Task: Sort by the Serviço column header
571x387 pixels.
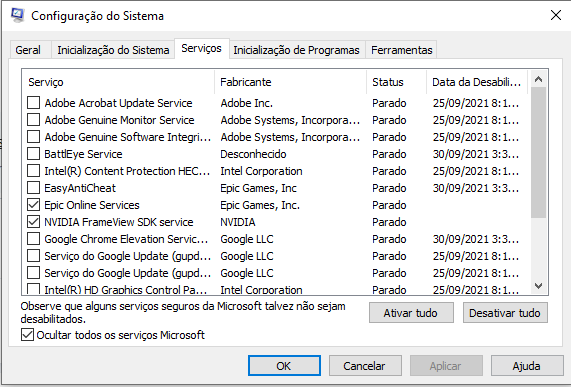Action: click(118, 82)
